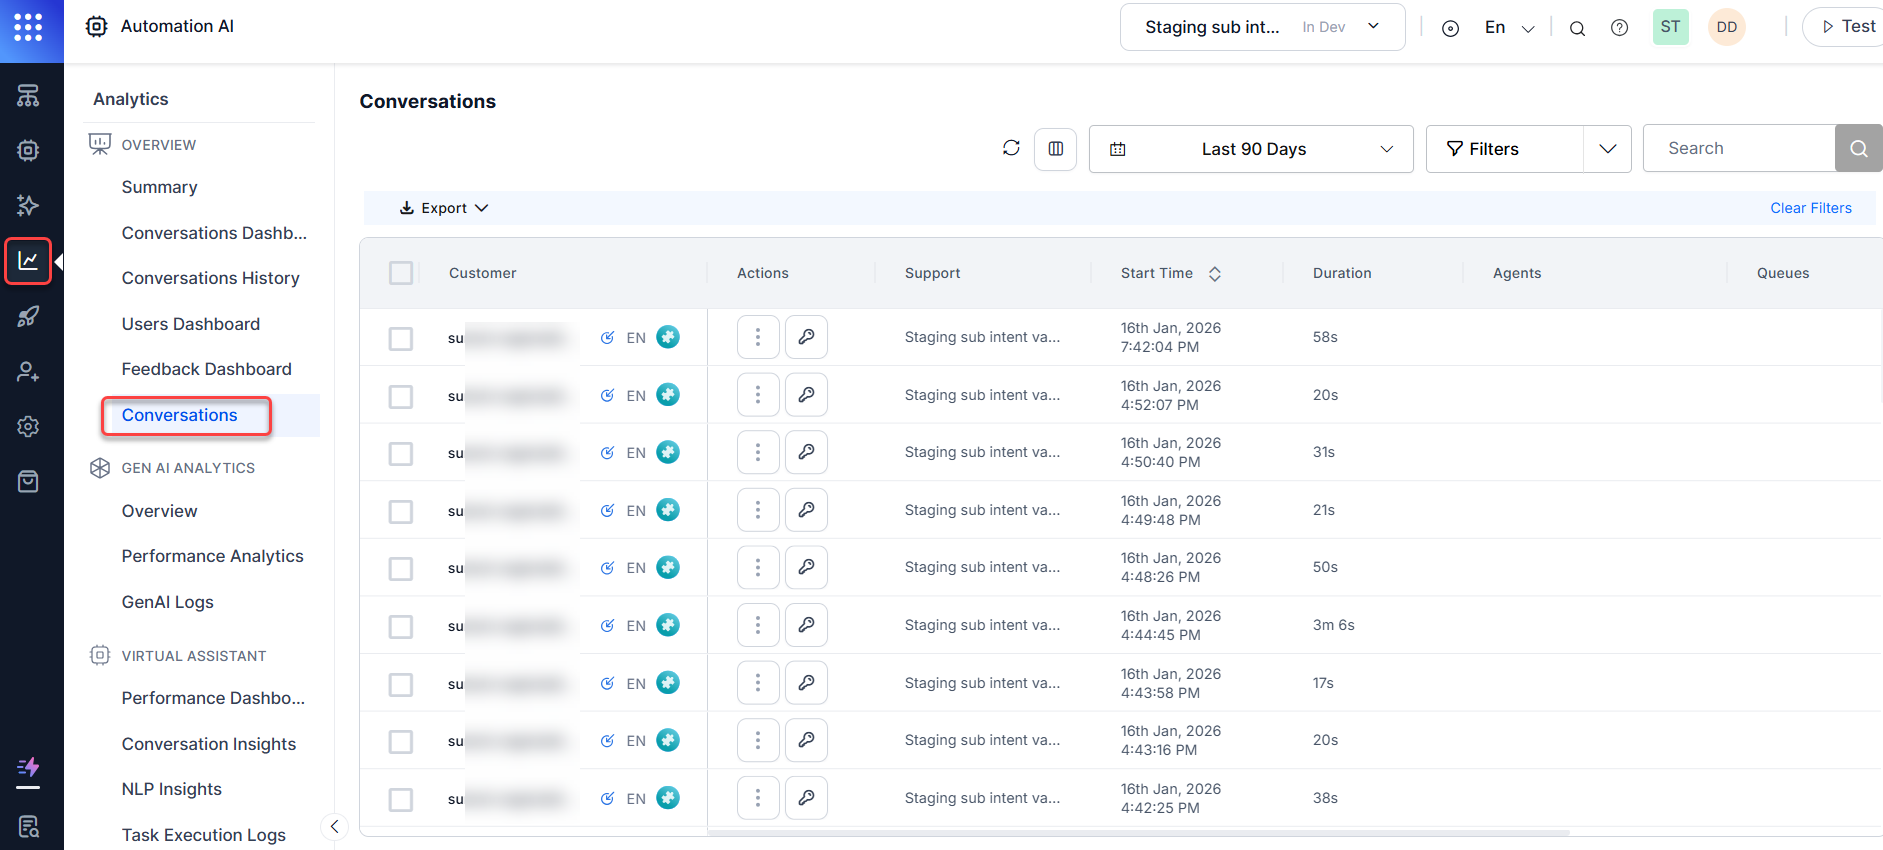
Task: Select checkbox for the 4:44:45 PM conversation
Action: tap(401, 626)
